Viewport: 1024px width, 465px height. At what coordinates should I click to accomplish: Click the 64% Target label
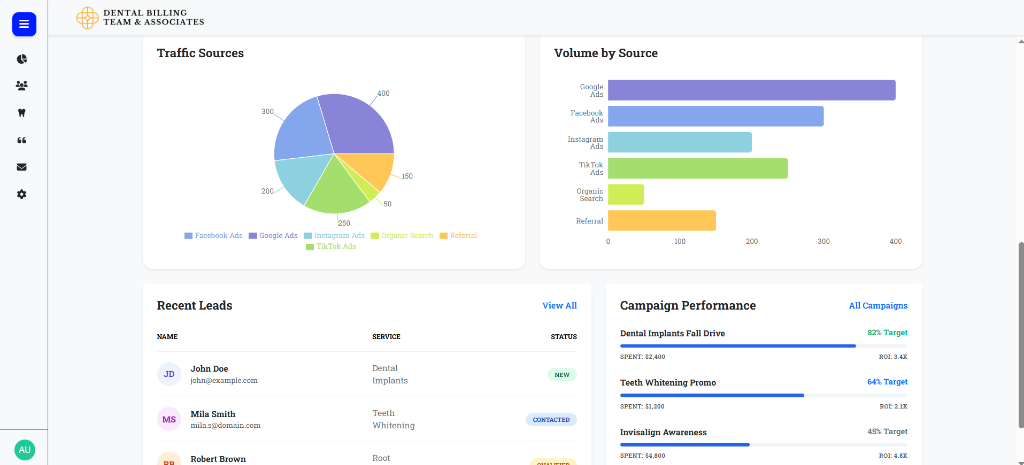888,382
